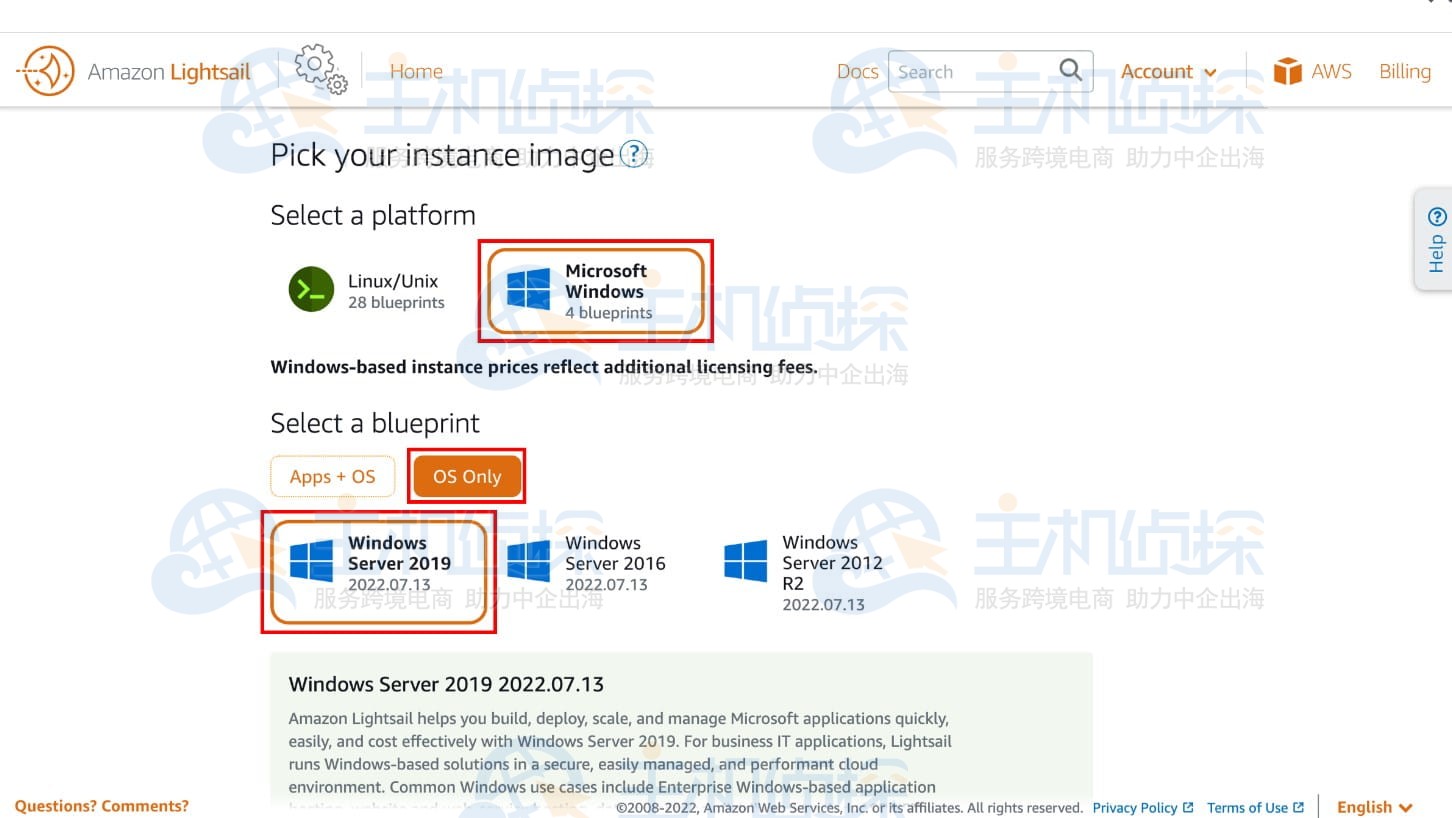Open the AWS text link
This screenshot has height=818, width=1452.
1331,71
